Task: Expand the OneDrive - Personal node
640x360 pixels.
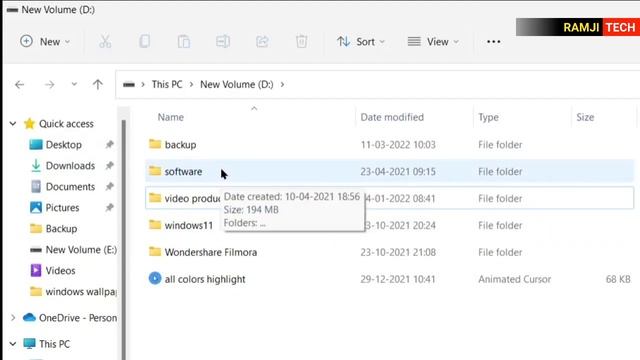Action: 13,318
